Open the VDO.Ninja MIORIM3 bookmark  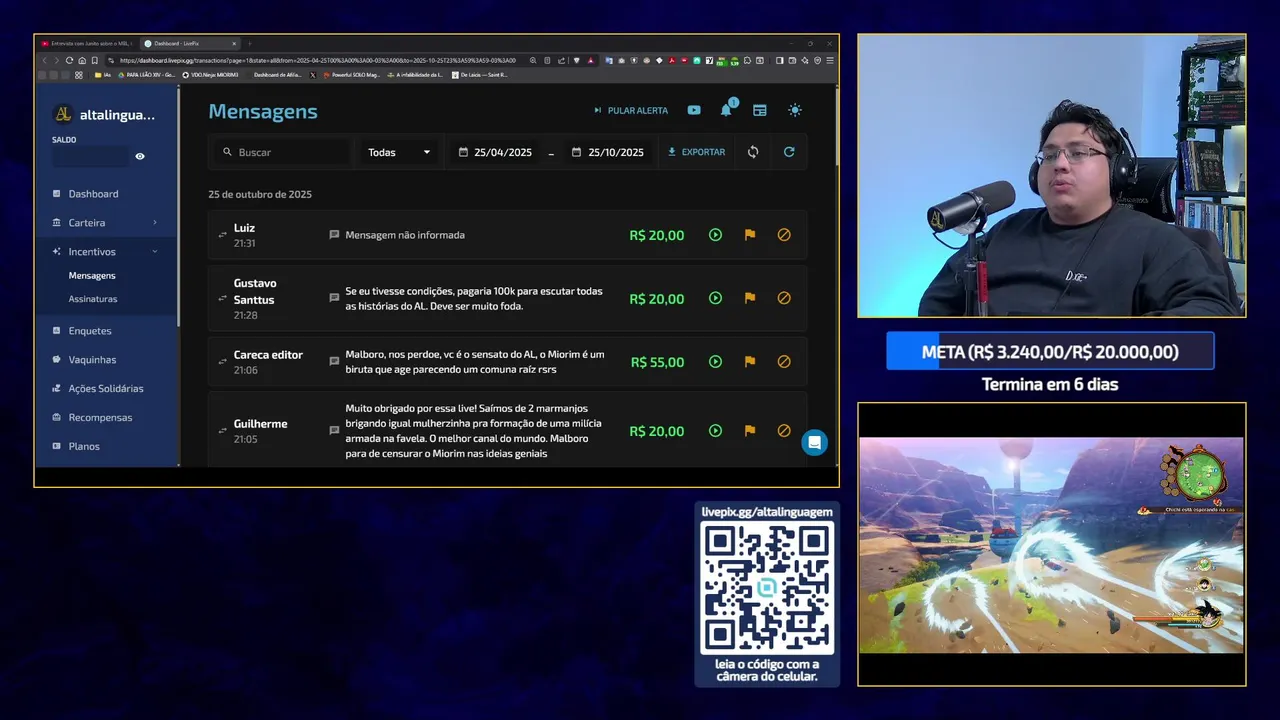[211, 75]
